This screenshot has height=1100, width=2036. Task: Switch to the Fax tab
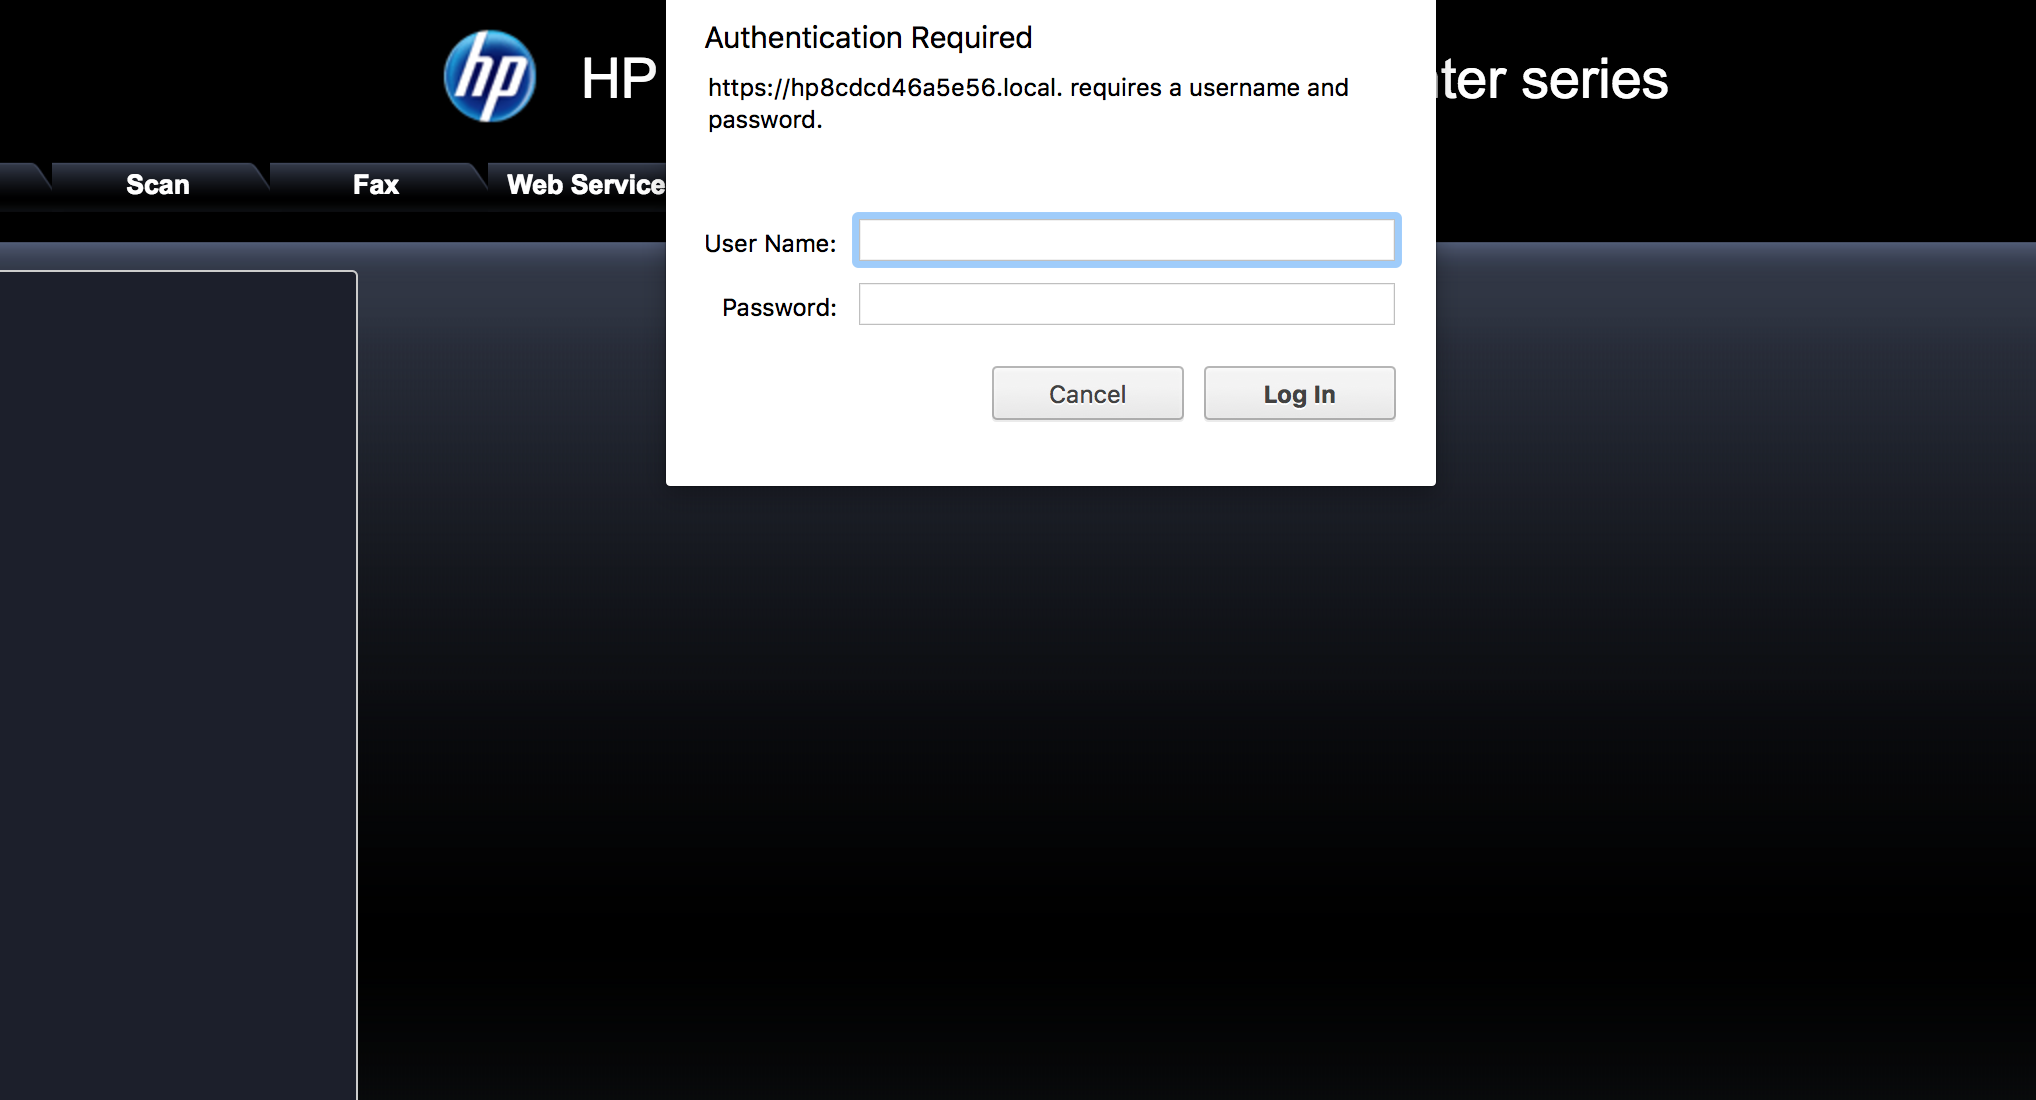tap(376, 185)
